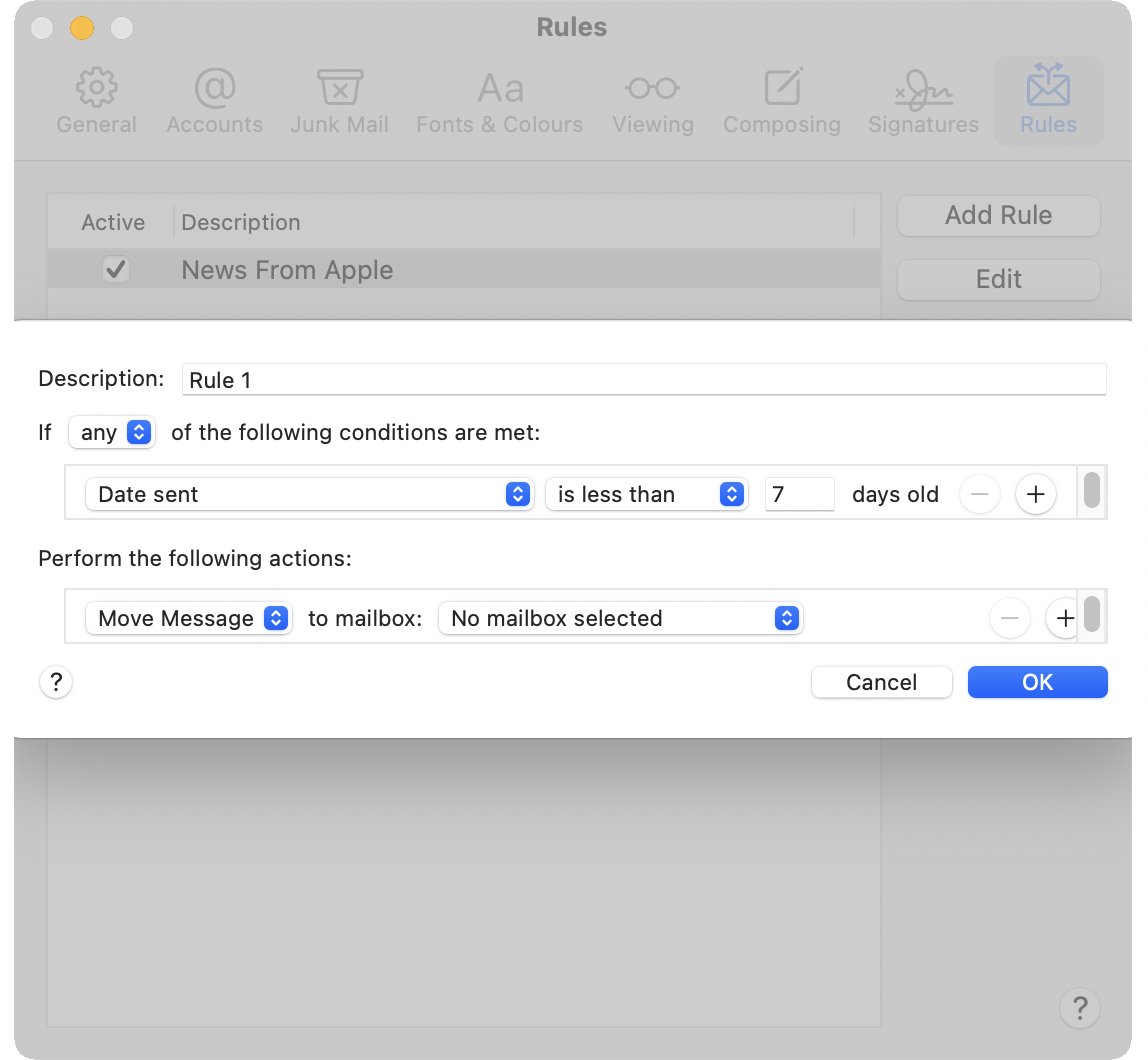This screenshot has width=1148, height=1060.
Task: Open the Signatures pane
Action: [923, 102]
